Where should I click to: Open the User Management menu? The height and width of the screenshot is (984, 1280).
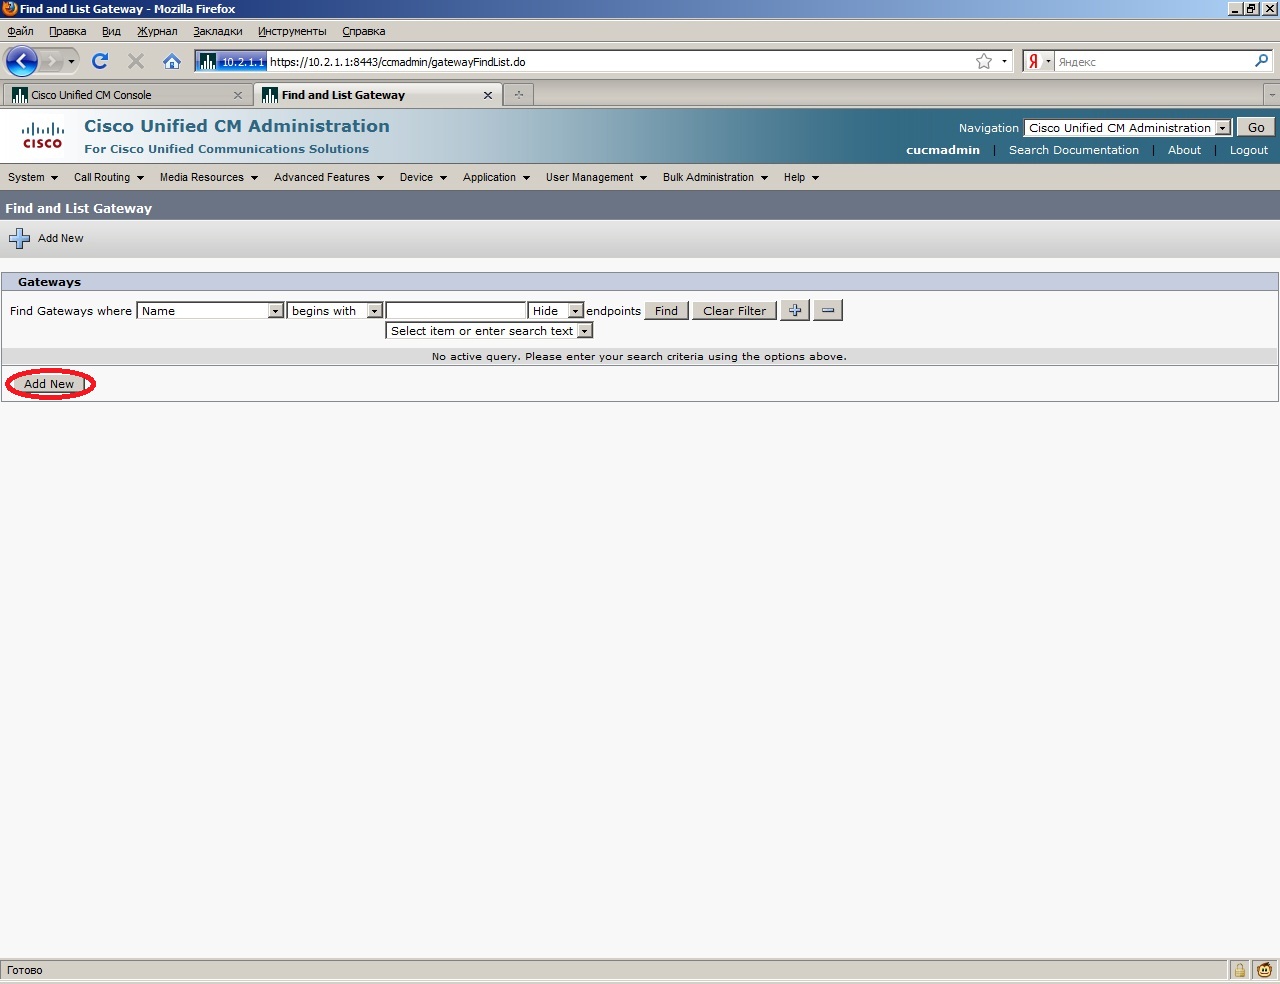(596, 177)
